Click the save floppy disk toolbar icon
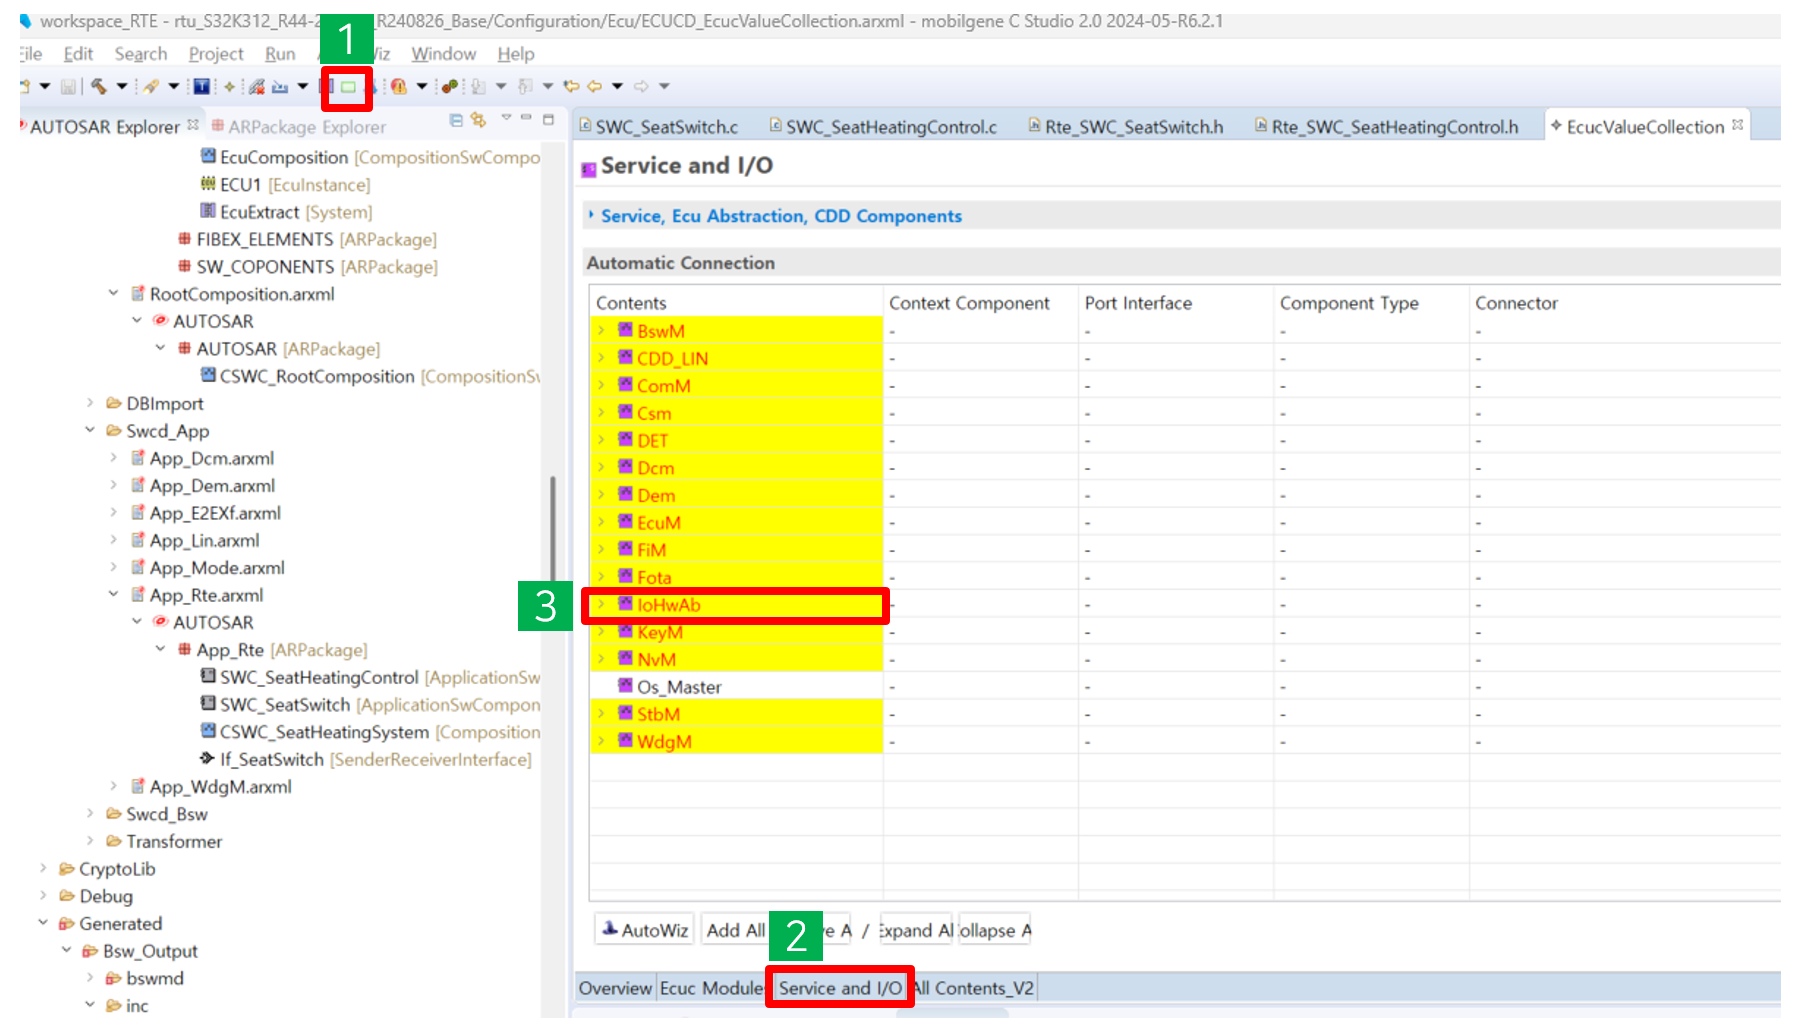 click(68, 87)
